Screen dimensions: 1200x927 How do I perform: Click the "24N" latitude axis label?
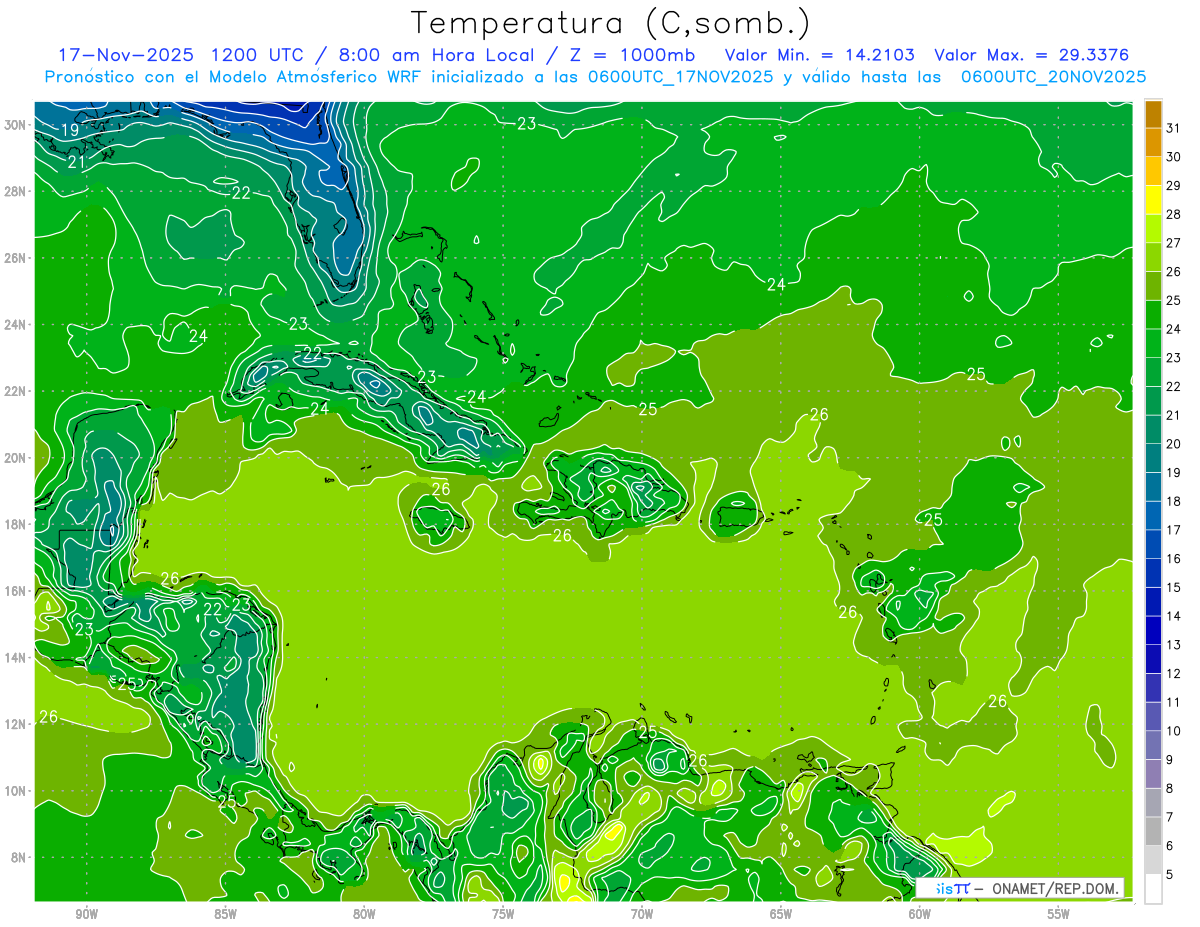16,324
